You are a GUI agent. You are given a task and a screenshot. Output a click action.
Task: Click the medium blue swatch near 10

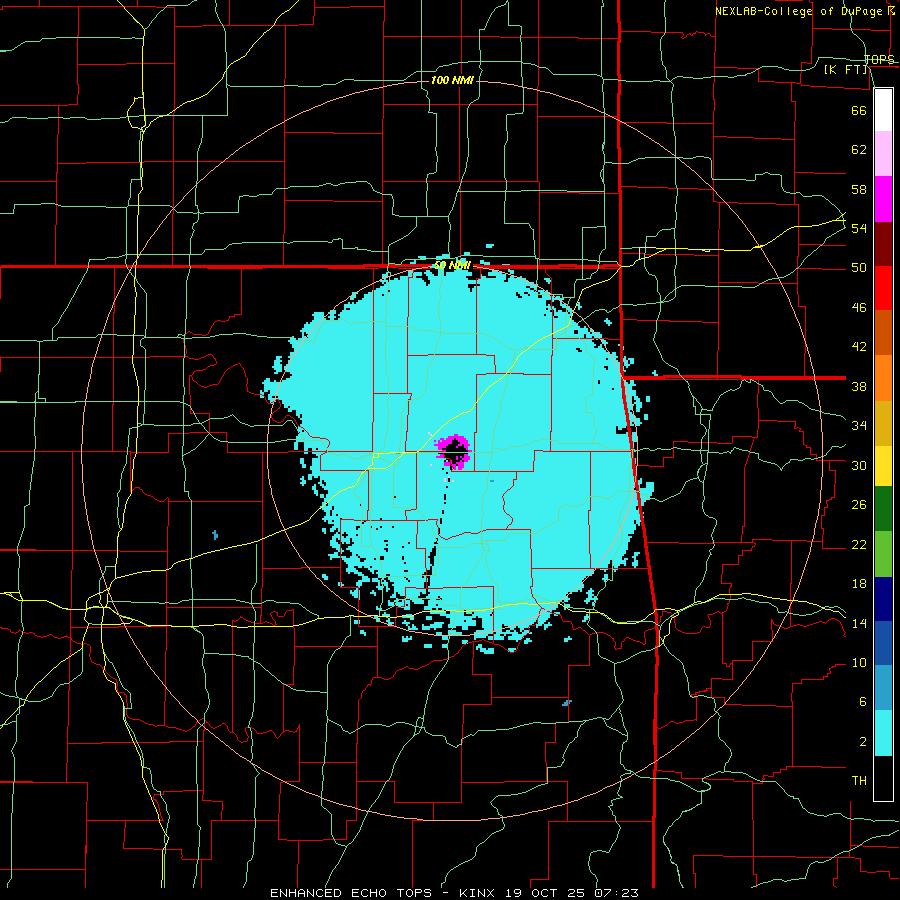883,644
